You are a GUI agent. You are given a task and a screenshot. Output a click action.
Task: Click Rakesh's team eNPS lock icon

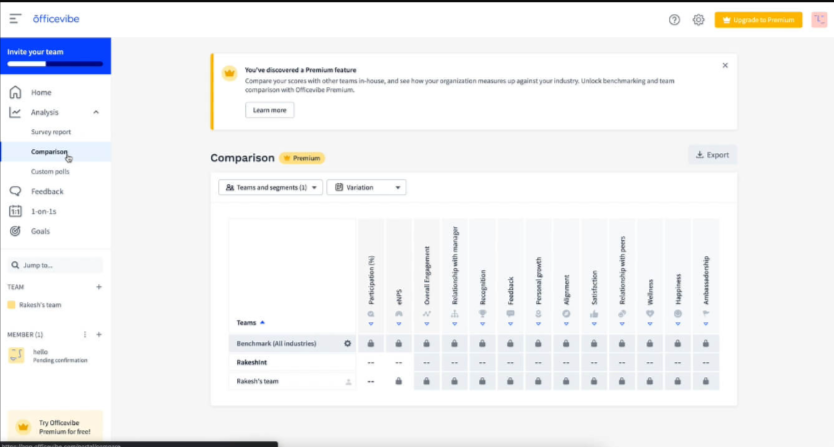click(398, 381)
